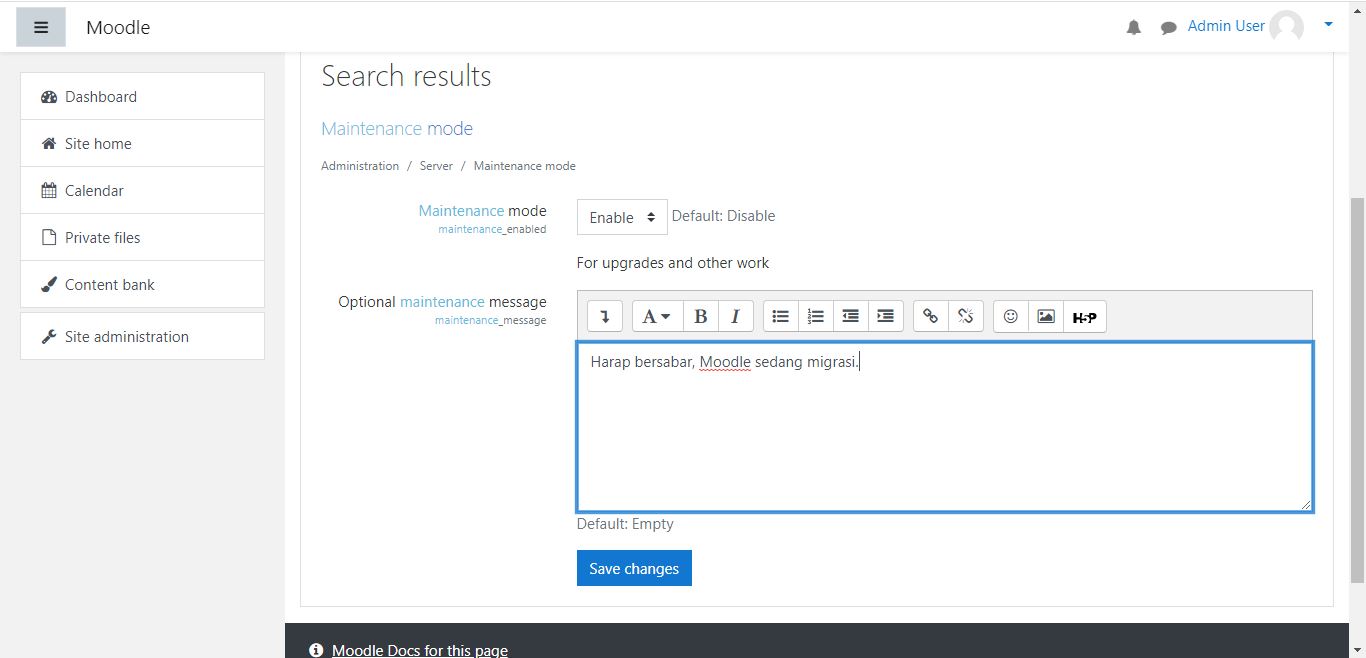Click the Bold formatting button
The width and height of the screenshot is (1366, 658).
[700, 316]
